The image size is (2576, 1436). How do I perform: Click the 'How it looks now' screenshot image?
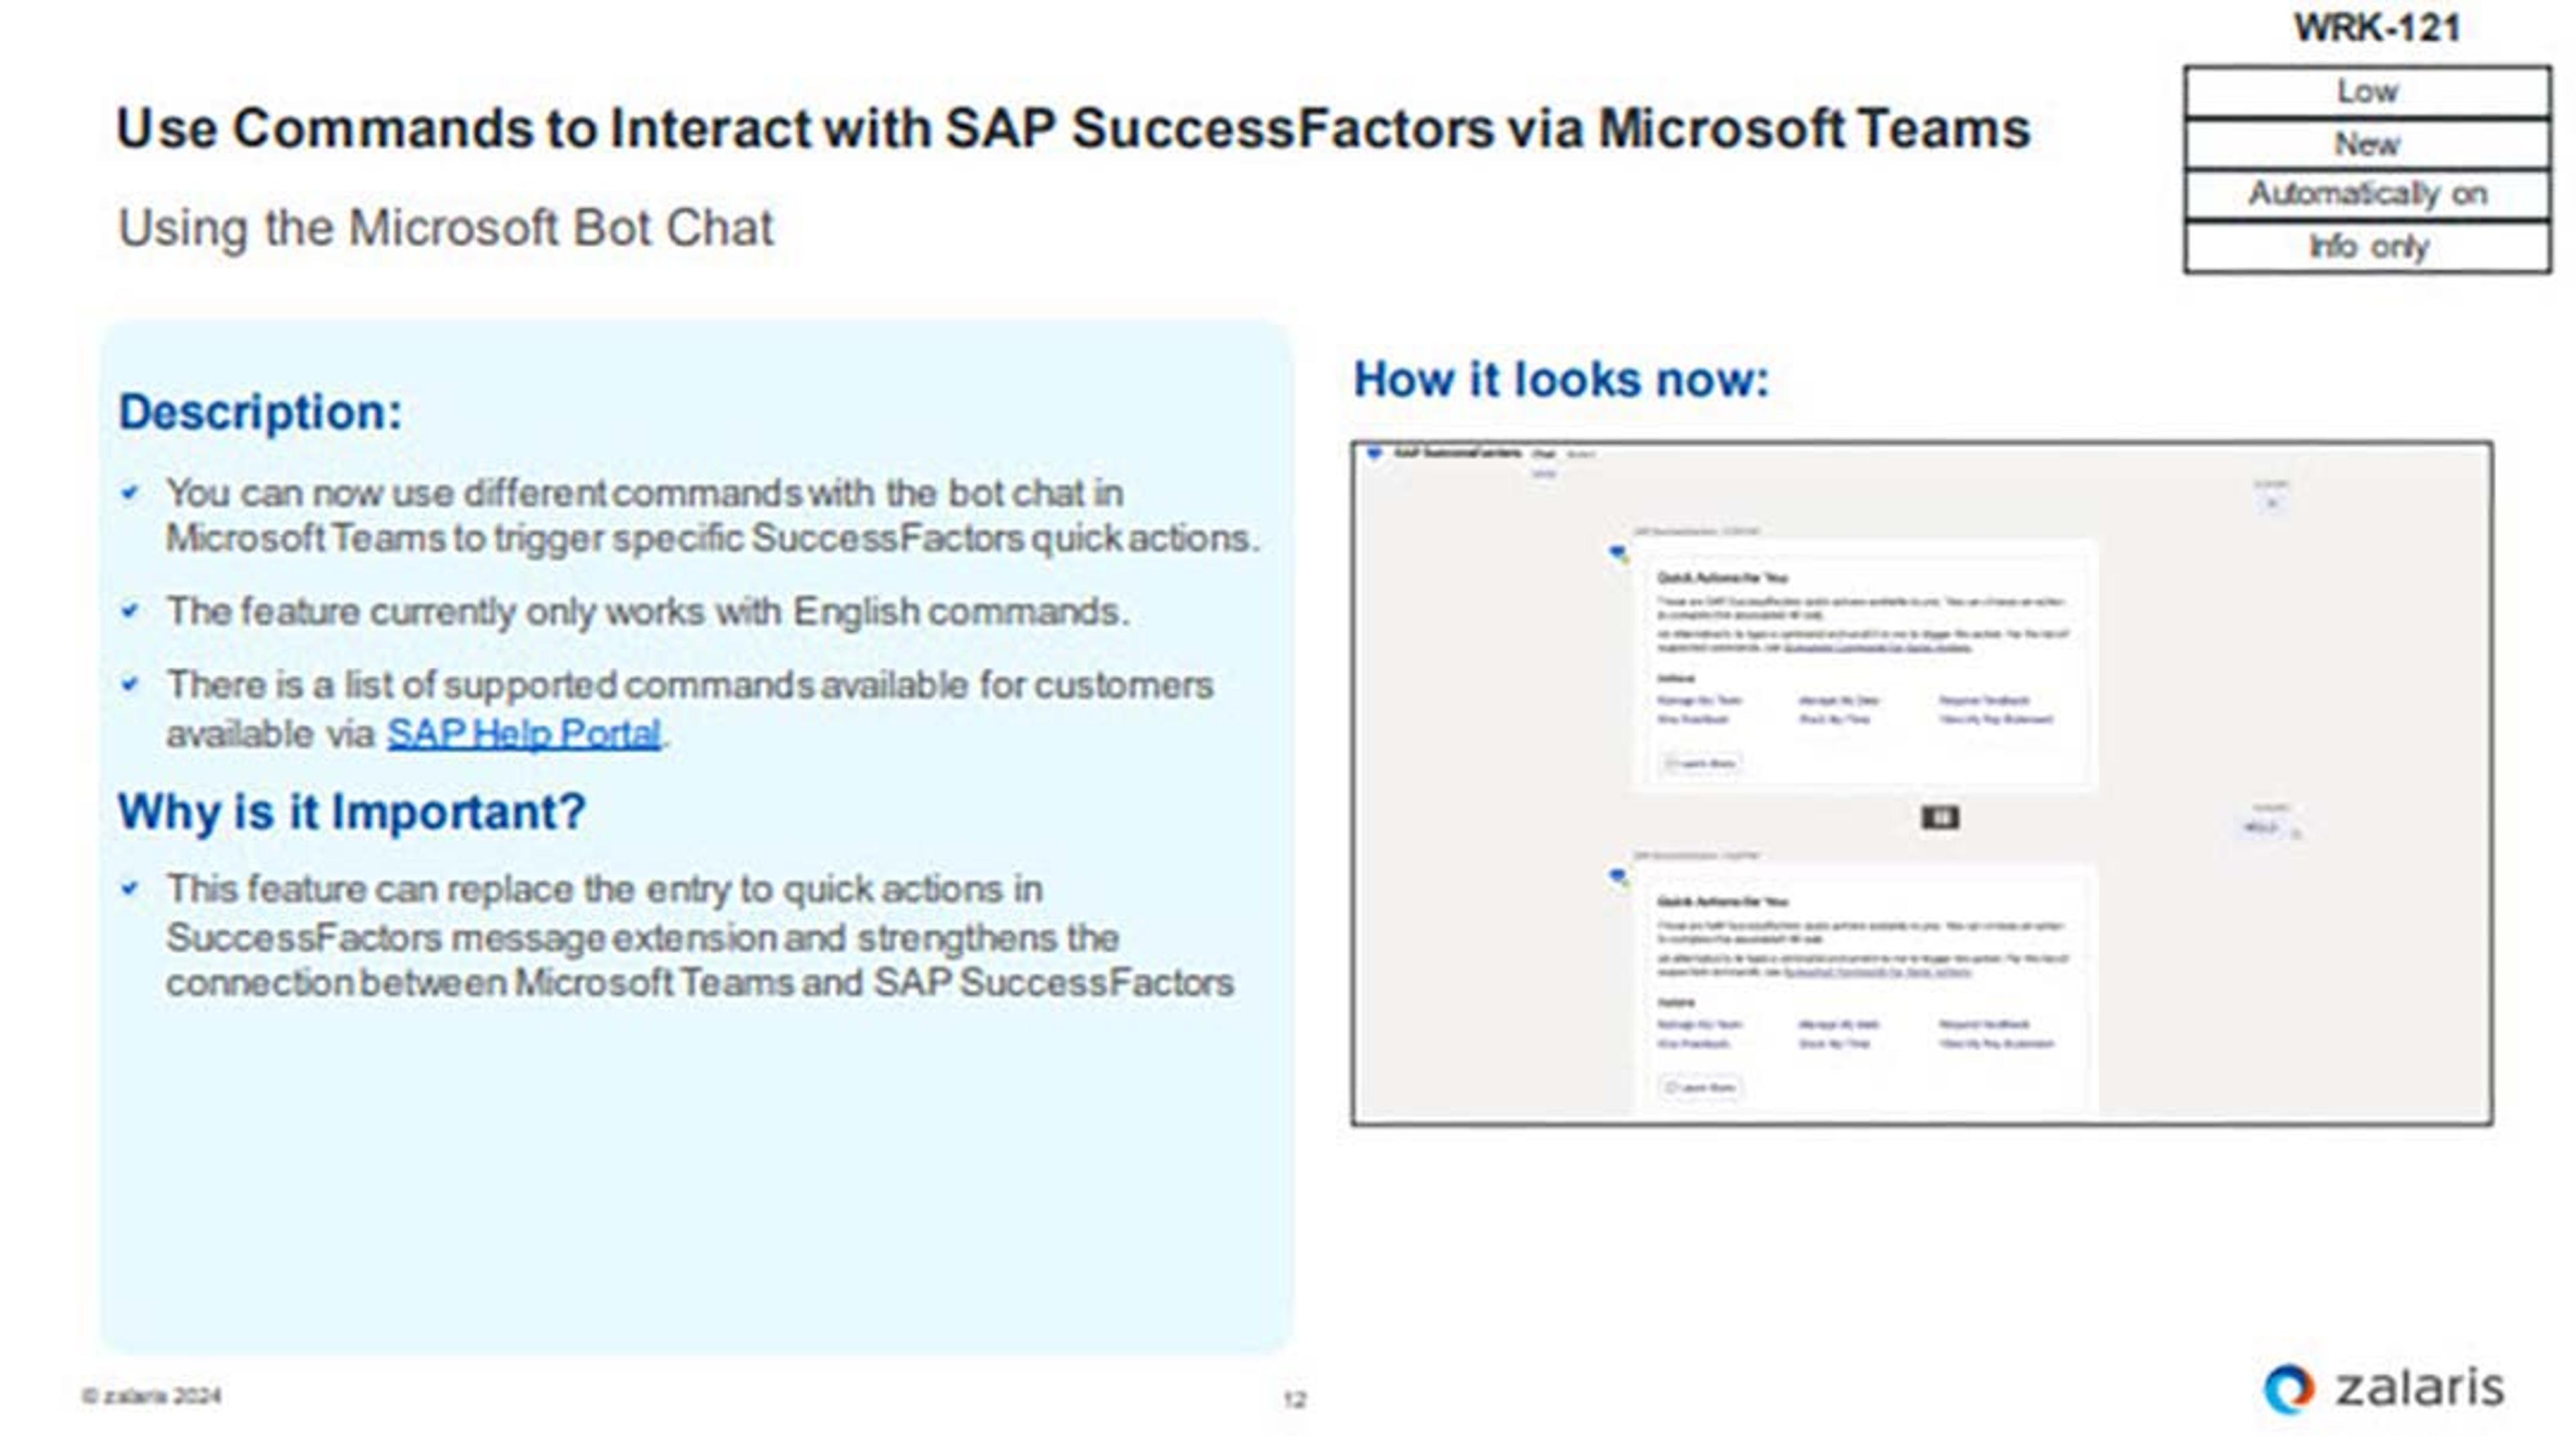[x=1921, y=783]
